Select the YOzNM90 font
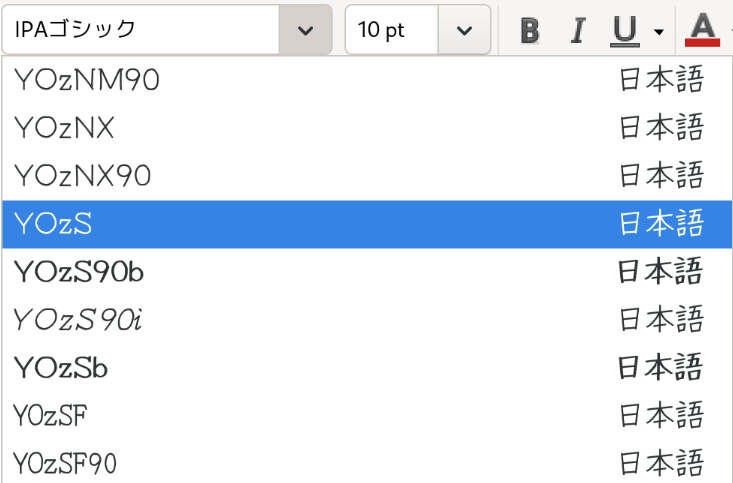This screenshot has width=733, height=483. click(88, 80)
